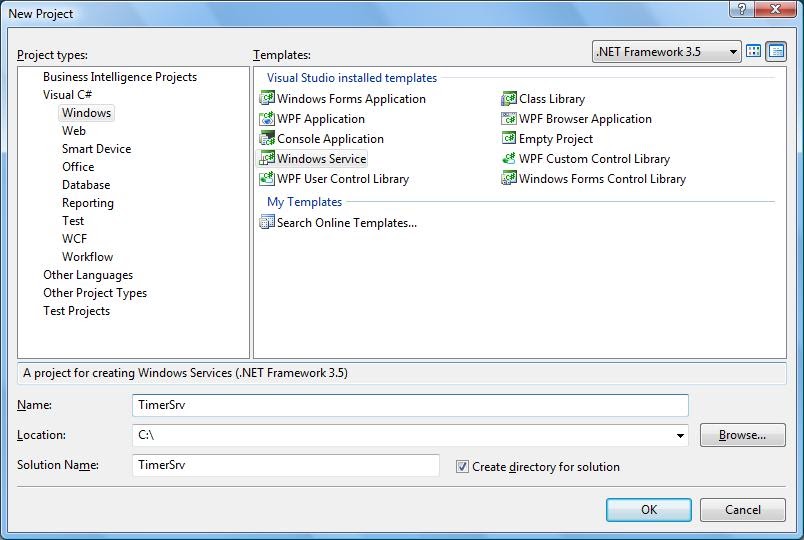This screenshot has height=540, width=804.
Task: Click the WPF Browser Application label
Action: pos(585,118)
